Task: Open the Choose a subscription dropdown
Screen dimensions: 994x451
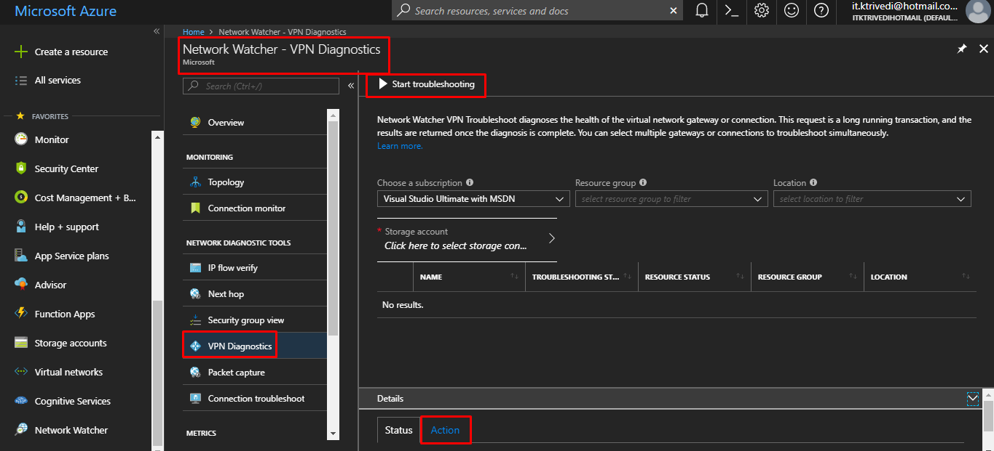Action: (x=473, y=199)
